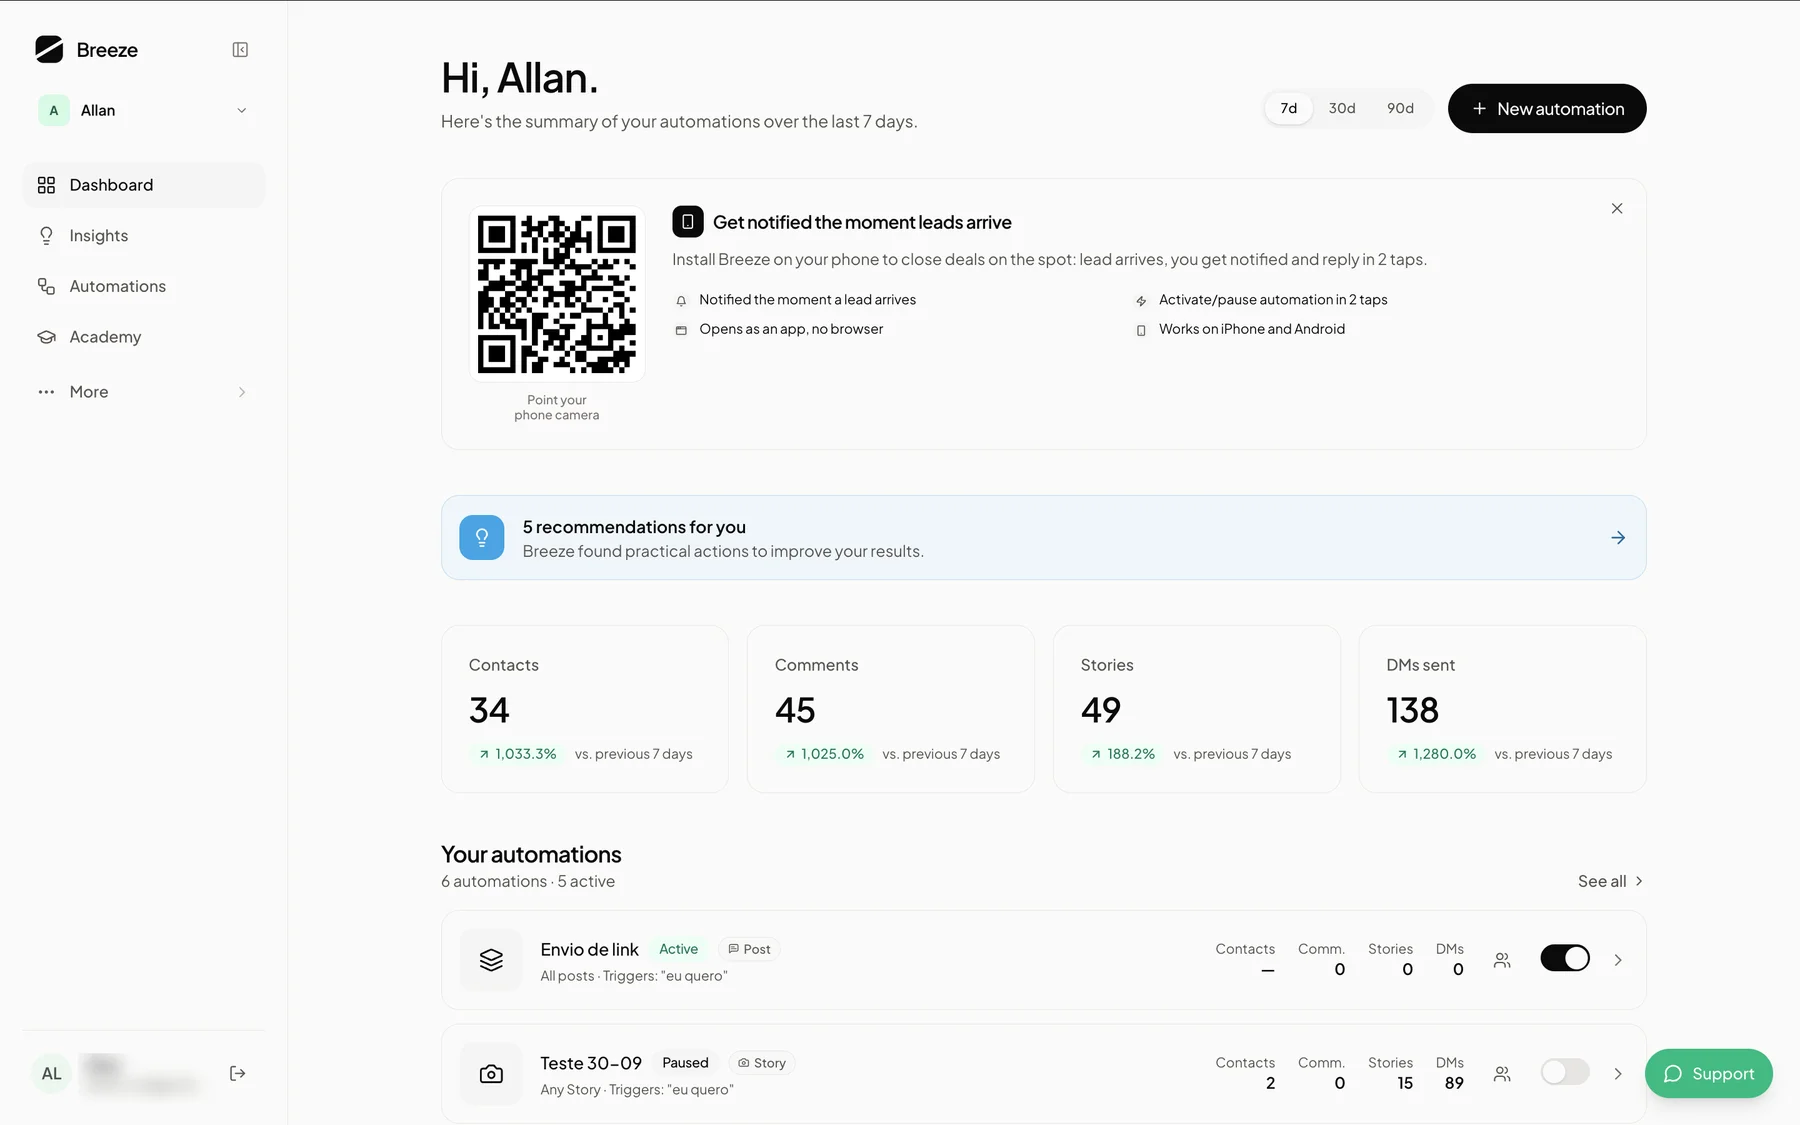Open the Stories stat card
This screenshot has height=1125, width=1800.
[x=1197, y=709]
